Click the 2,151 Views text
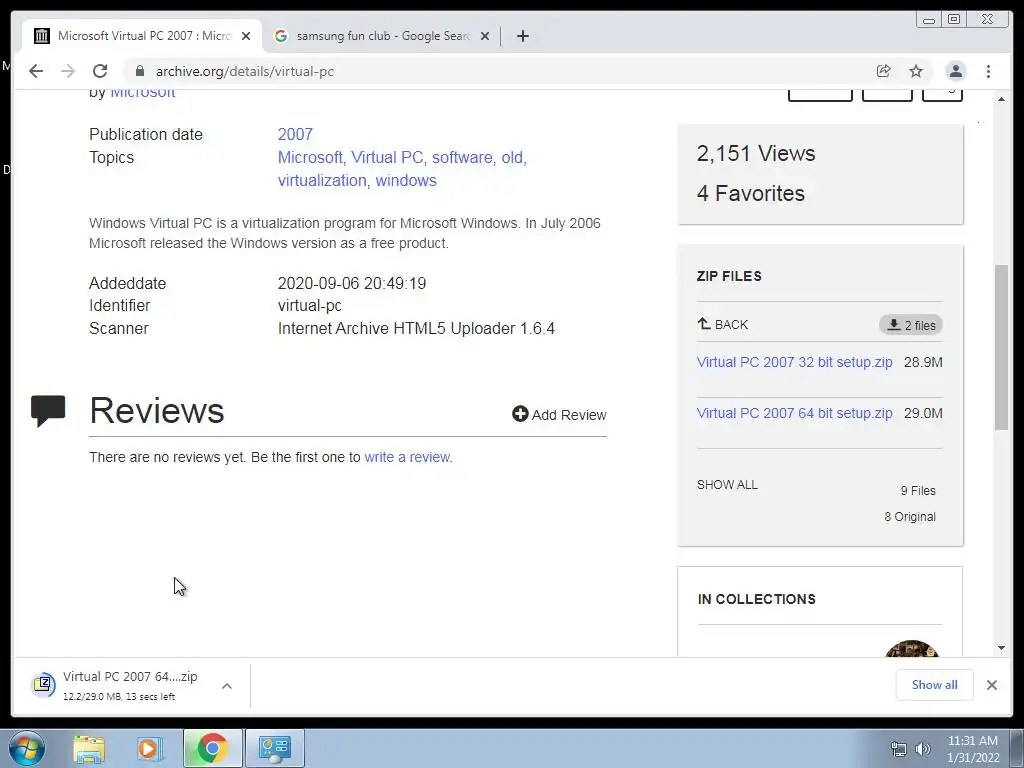1024x768 pixels. [x=756, y=153]
